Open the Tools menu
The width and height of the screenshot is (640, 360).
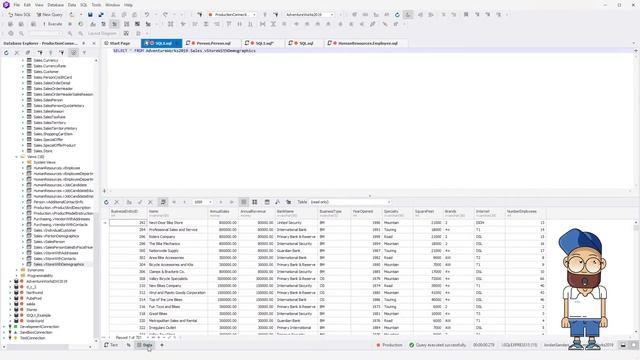pos(96,5)
